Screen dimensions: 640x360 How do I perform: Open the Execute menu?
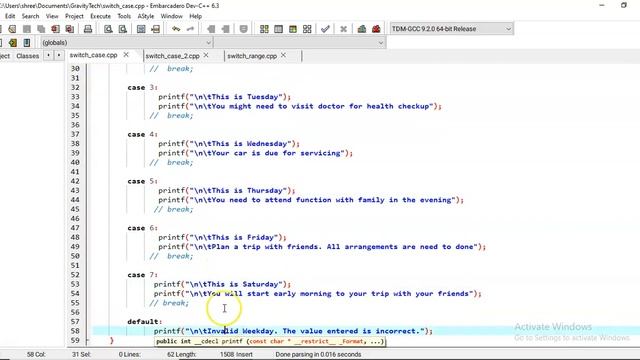pyautogui.click(x=100, y=16)
